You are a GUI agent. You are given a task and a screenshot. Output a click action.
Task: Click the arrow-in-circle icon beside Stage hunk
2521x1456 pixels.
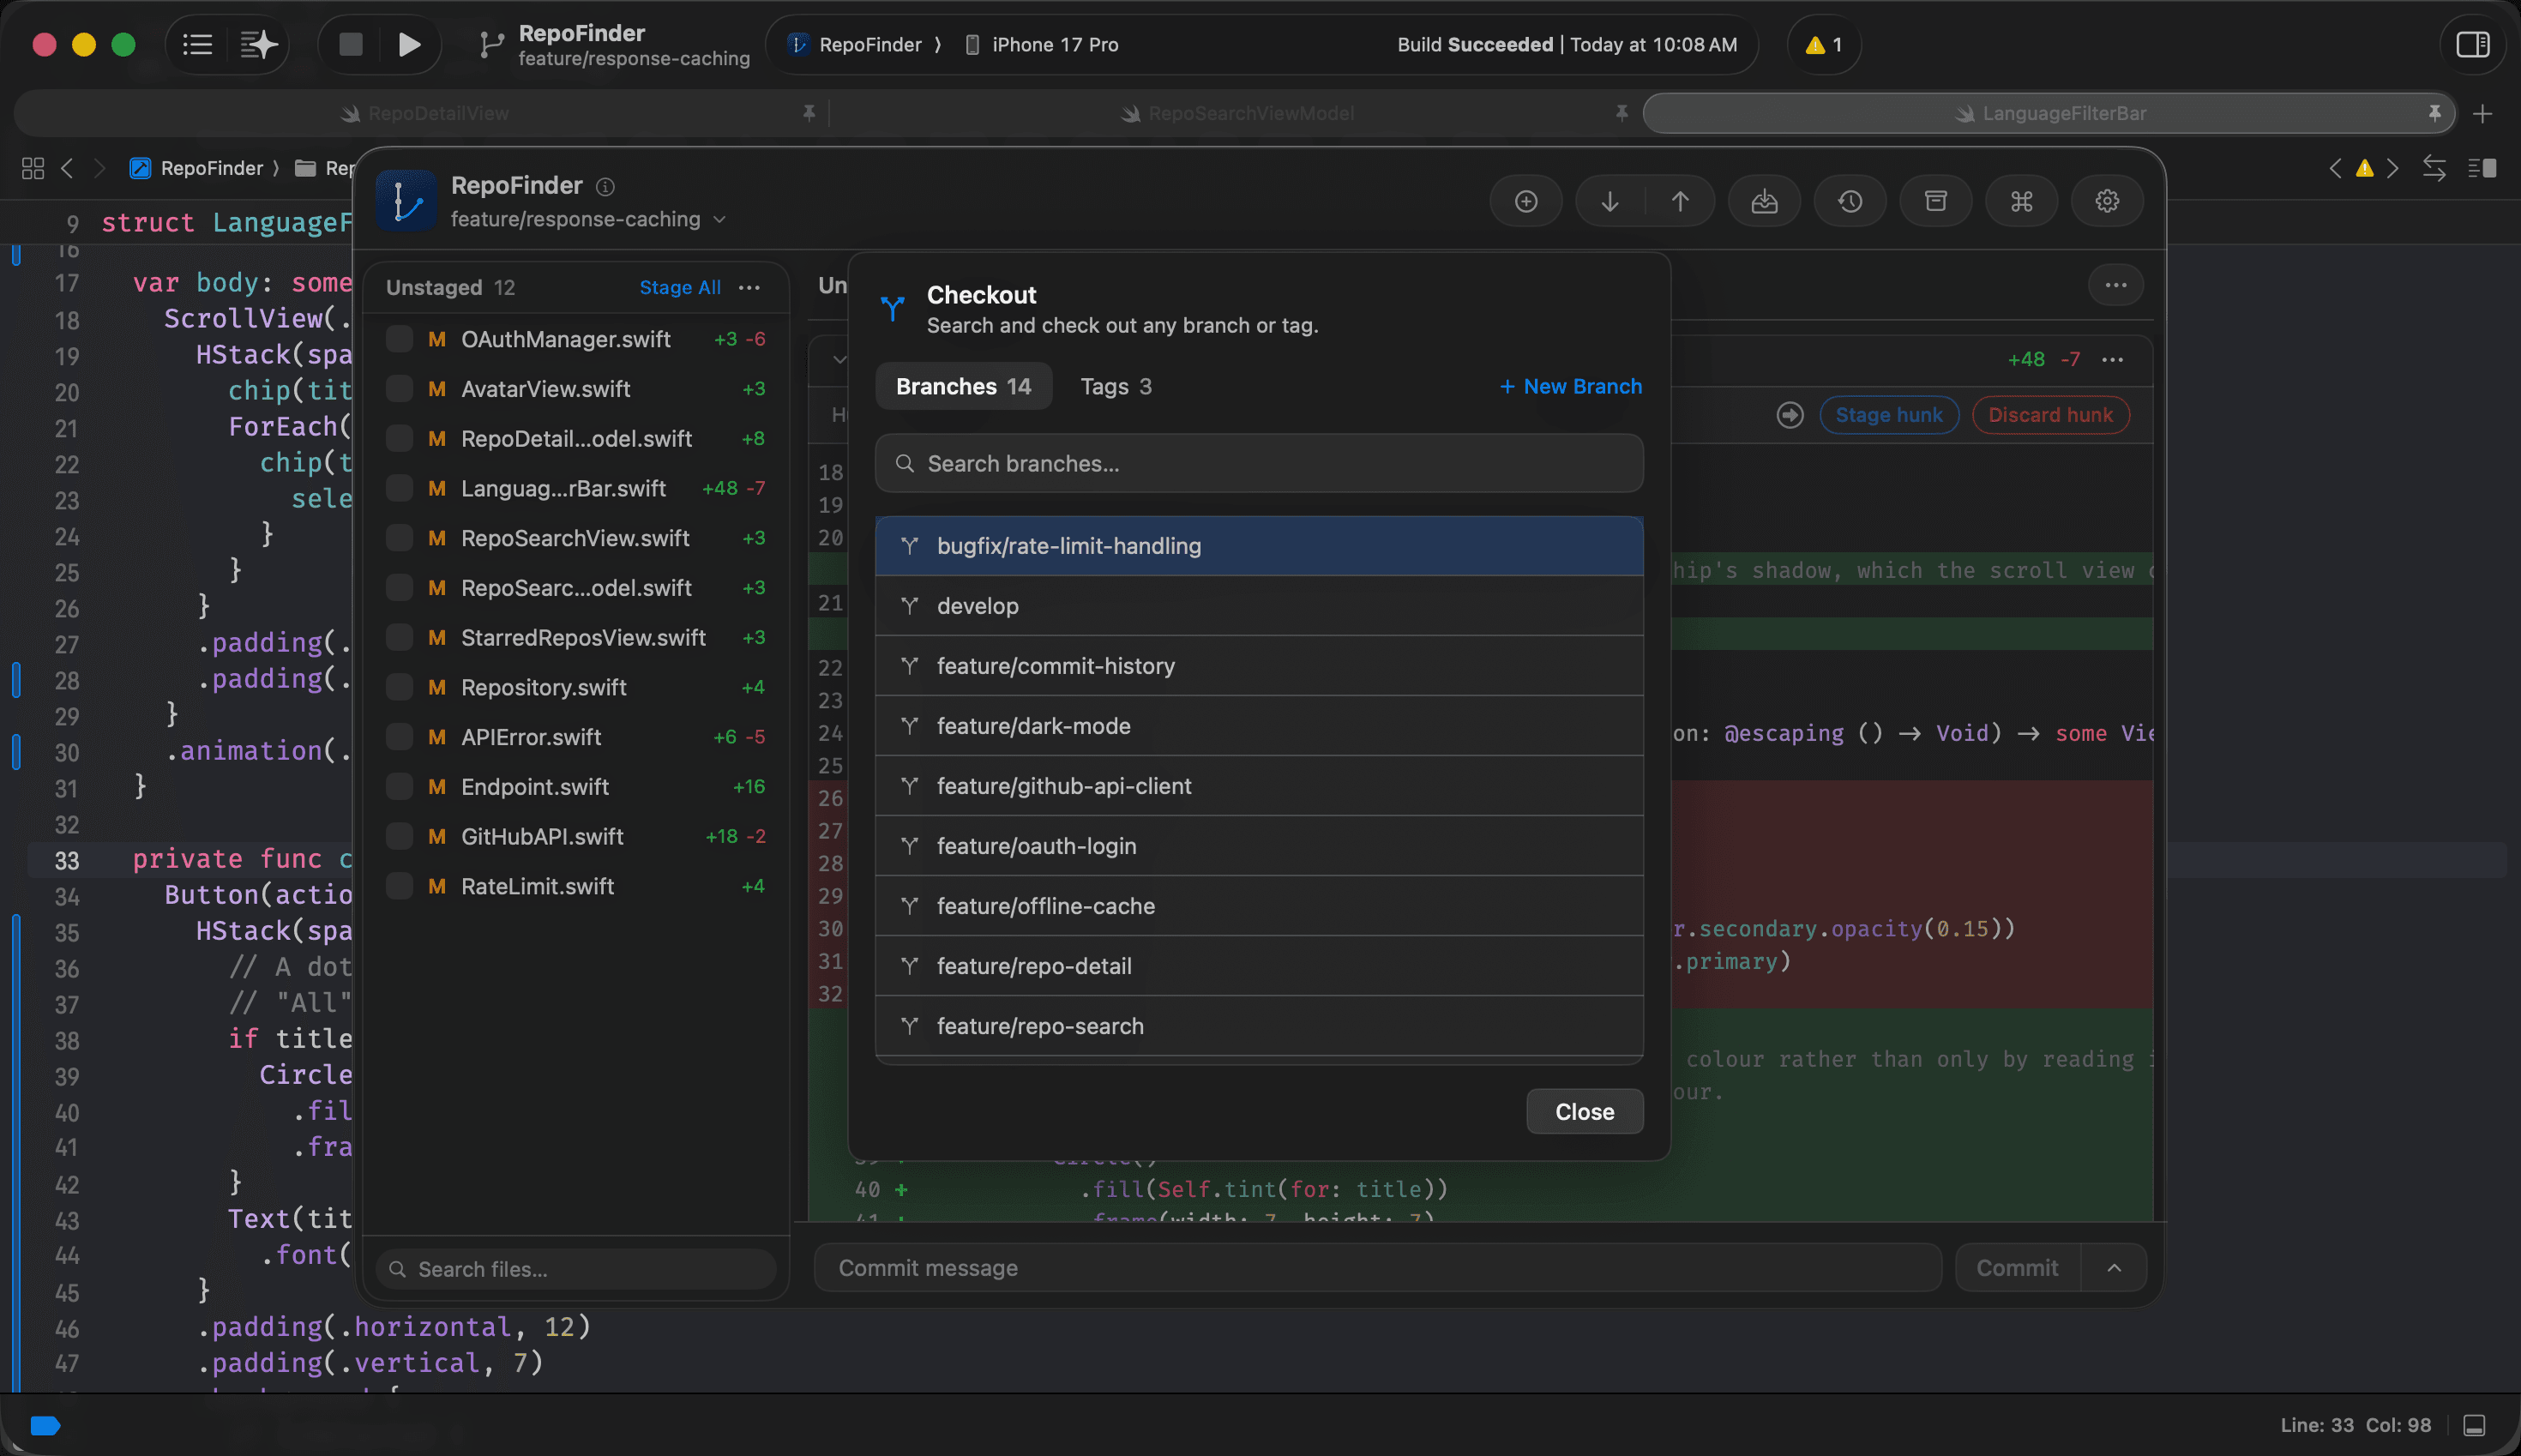coord(1790,415)
